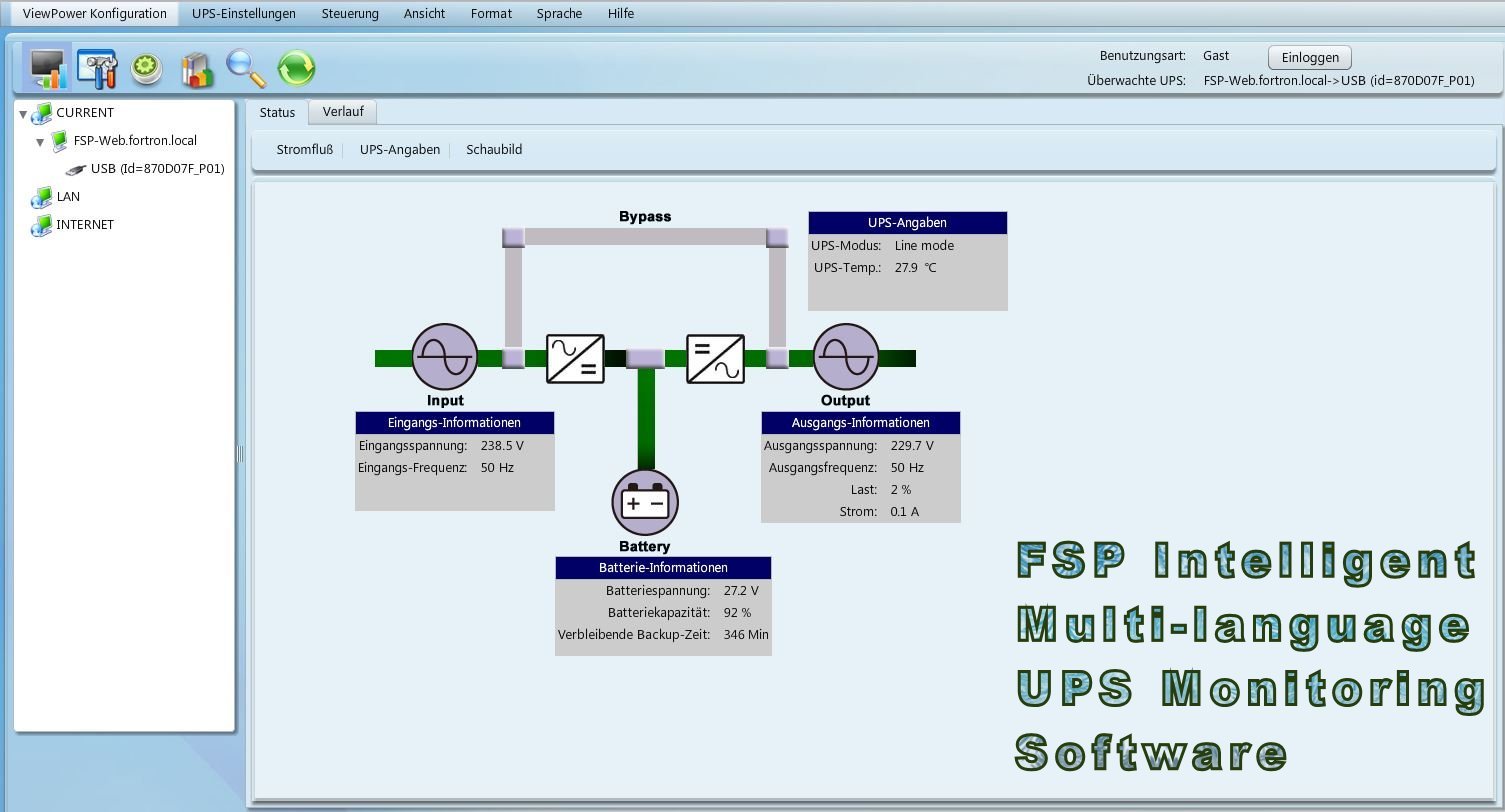Click the Batterie-Informationen panel header
This screenshot has height=812, width=1505.
coord(663,568)
